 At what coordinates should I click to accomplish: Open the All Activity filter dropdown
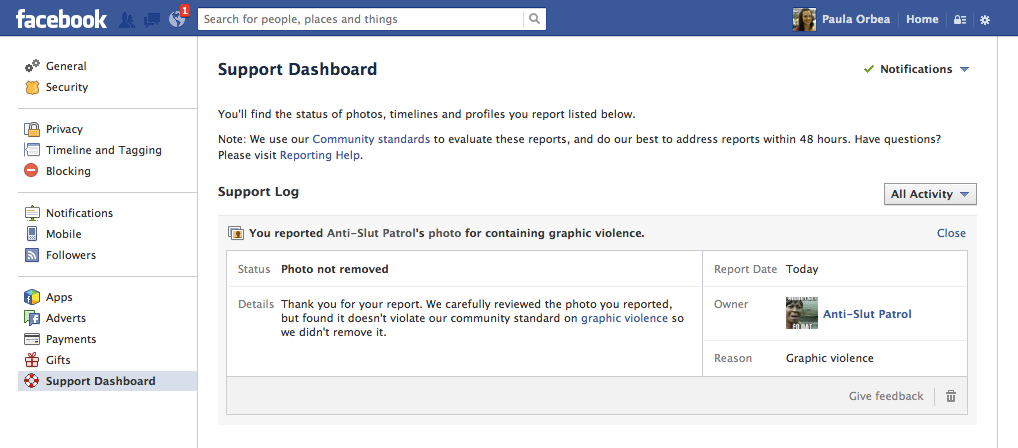[930, 194]
